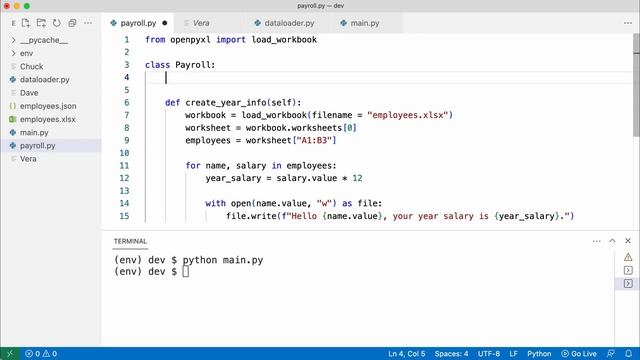Screen dimensions: 640x360
Task: Select the TERMINAL panel tab
Action: pyautogui.click(x=130, y=241)
